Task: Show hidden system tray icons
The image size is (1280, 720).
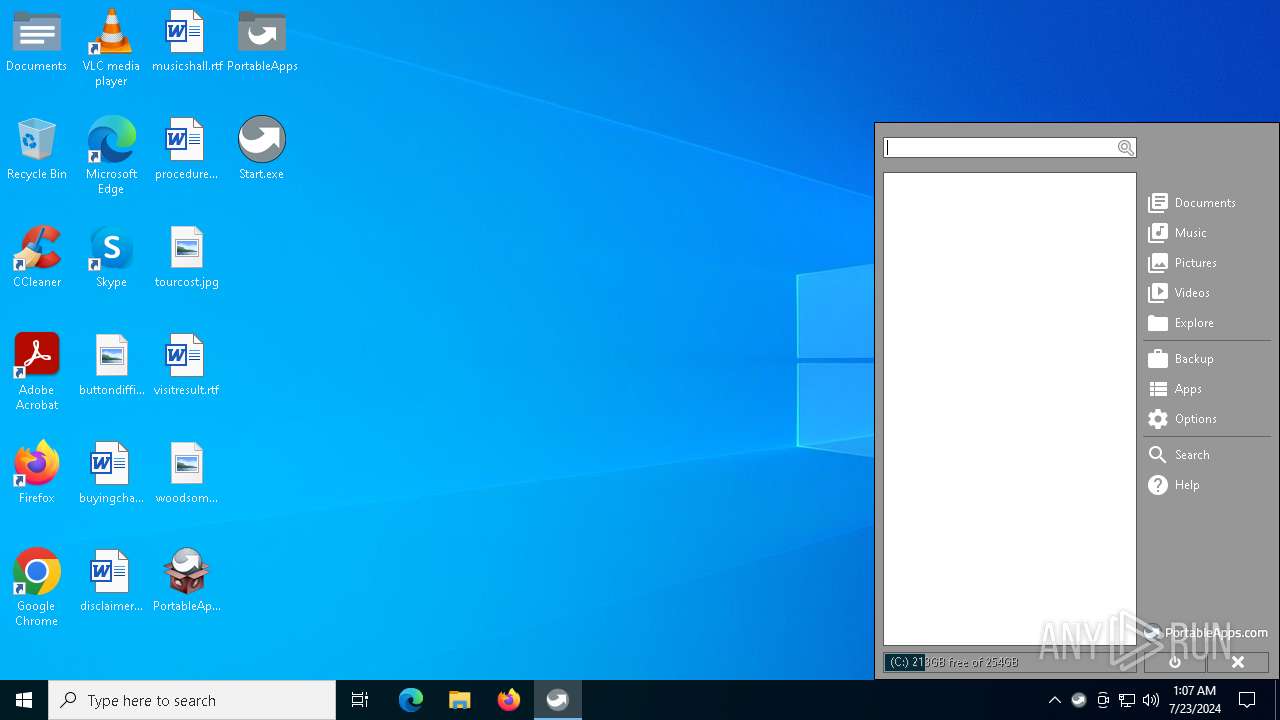Action: (x=1054, y=700)
